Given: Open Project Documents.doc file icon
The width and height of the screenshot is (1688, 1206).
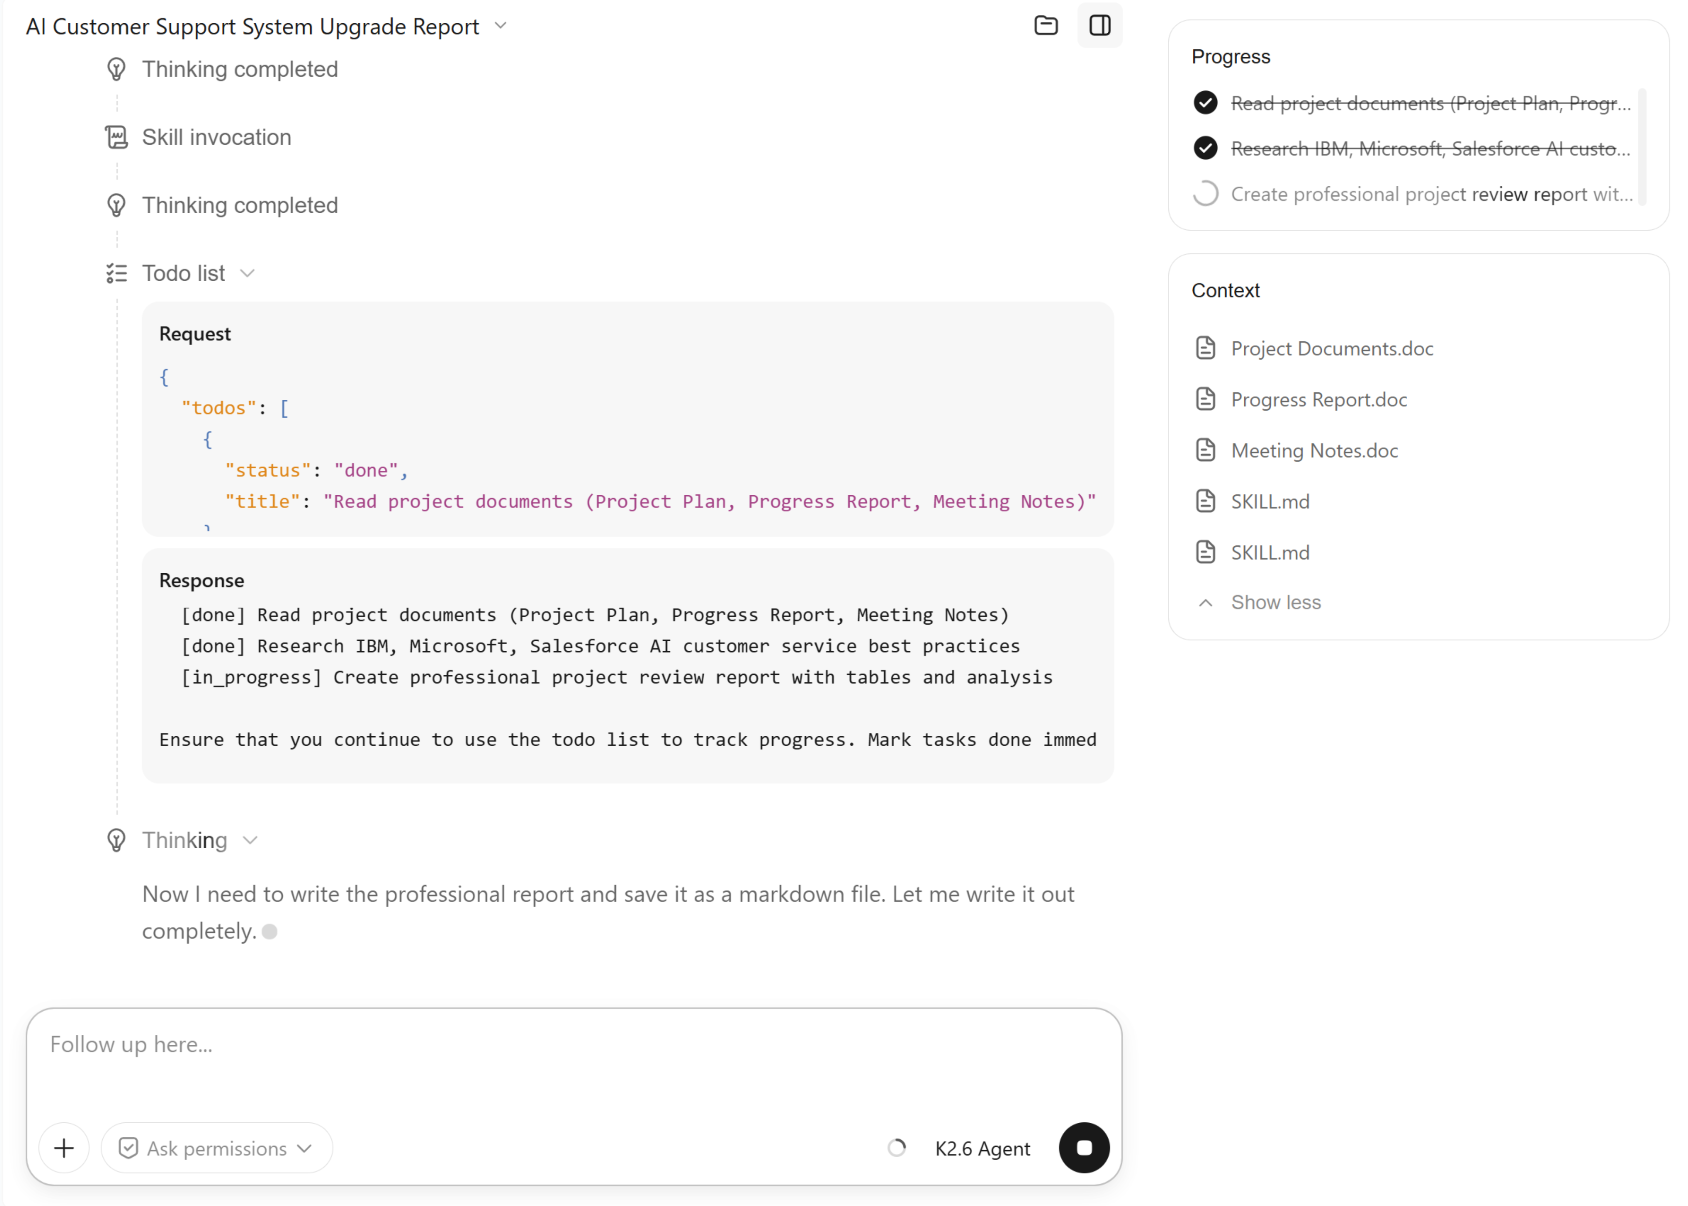Looking at the screenshot, I should (1206, 348).
